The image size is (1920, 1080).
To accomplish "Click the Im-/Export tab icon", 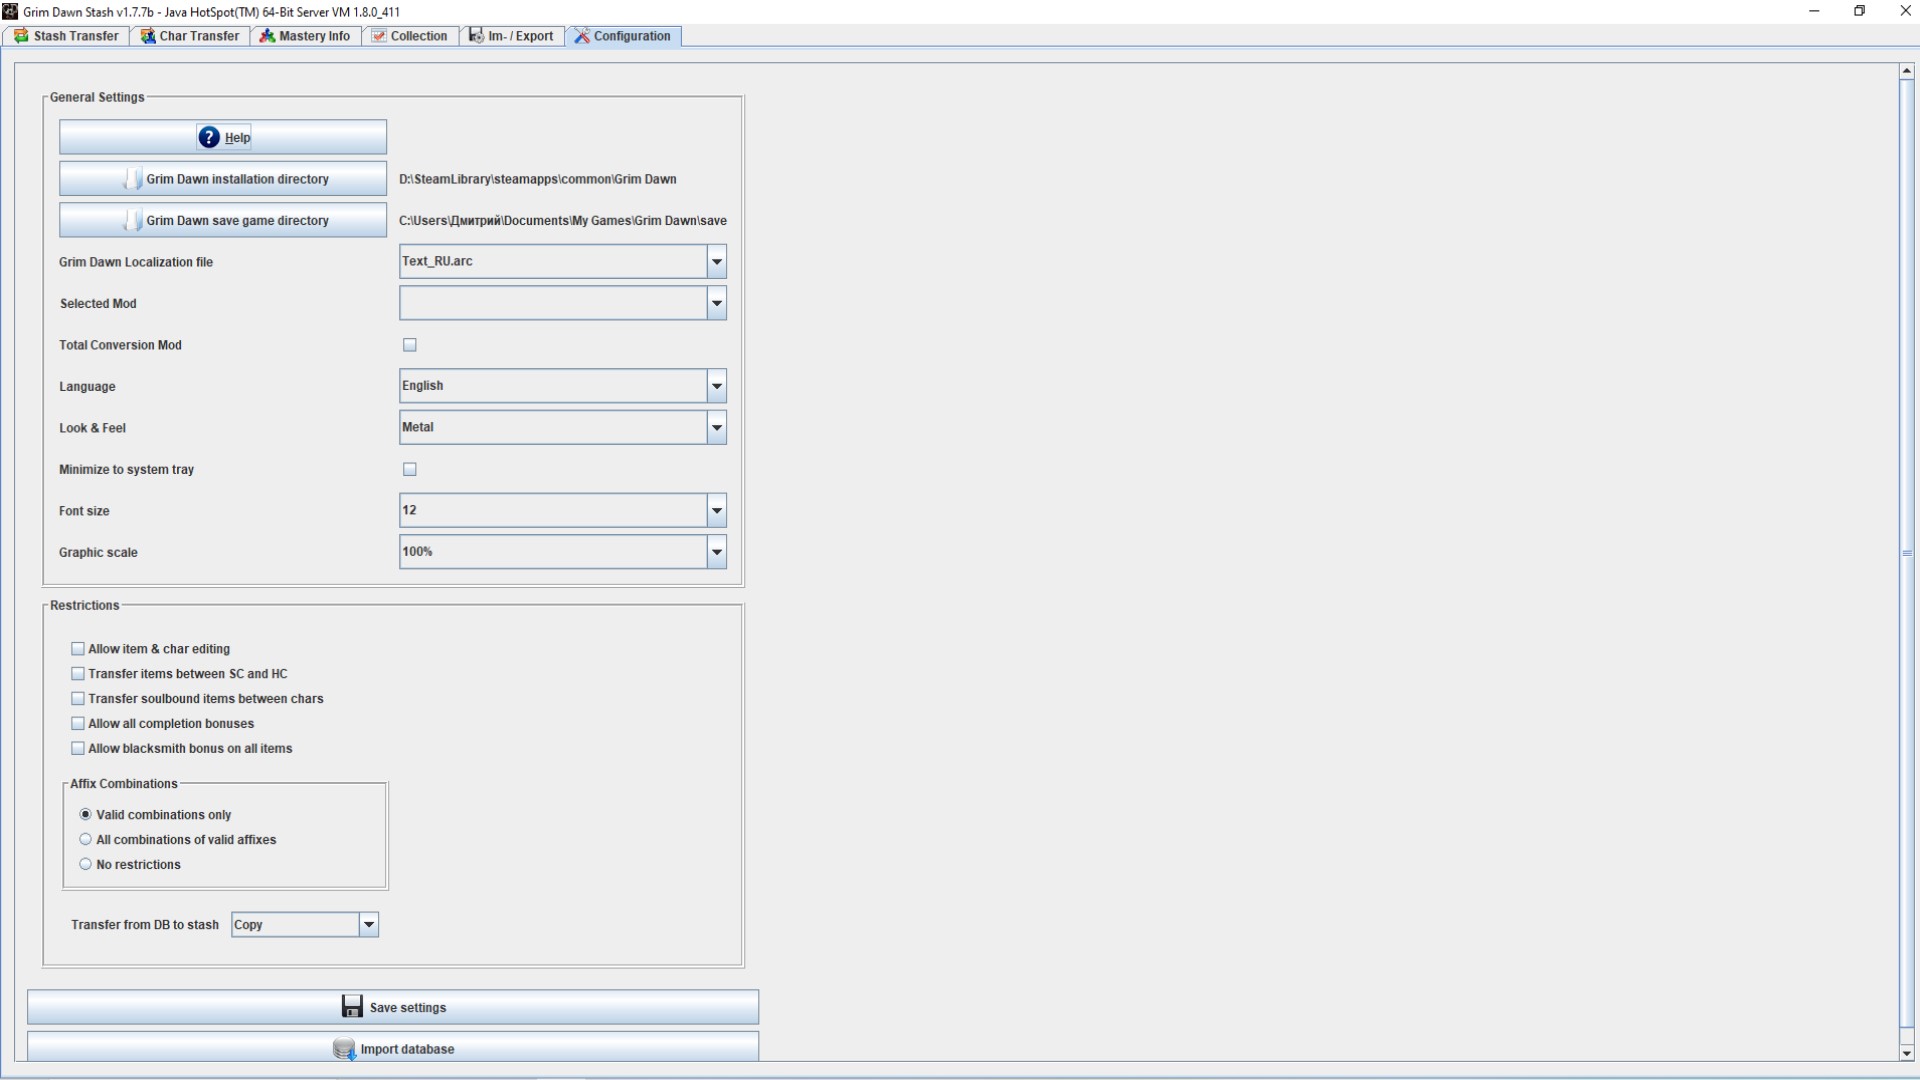I will [x=476, y=36].
